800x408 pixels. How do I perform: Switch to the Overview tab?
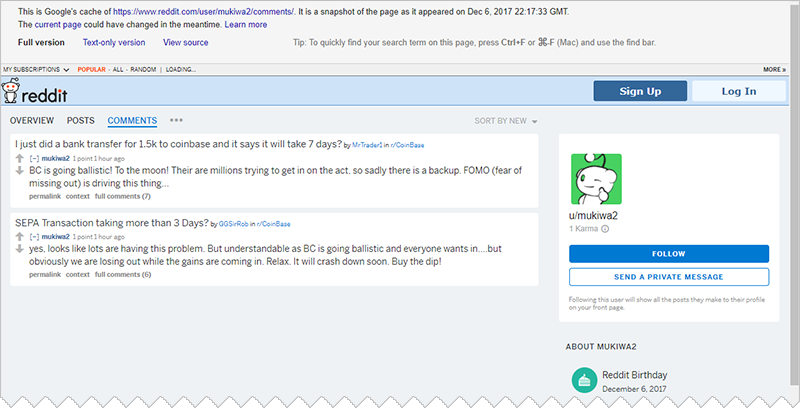click(31, 120)
